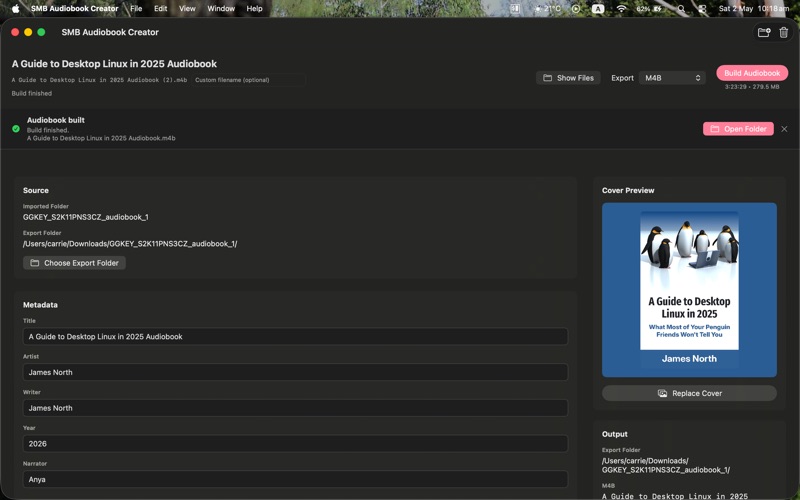The width and height of the screenshot is (800, 500).
Task: Open Control Center in menu bar
Action: tap(702, 9)
